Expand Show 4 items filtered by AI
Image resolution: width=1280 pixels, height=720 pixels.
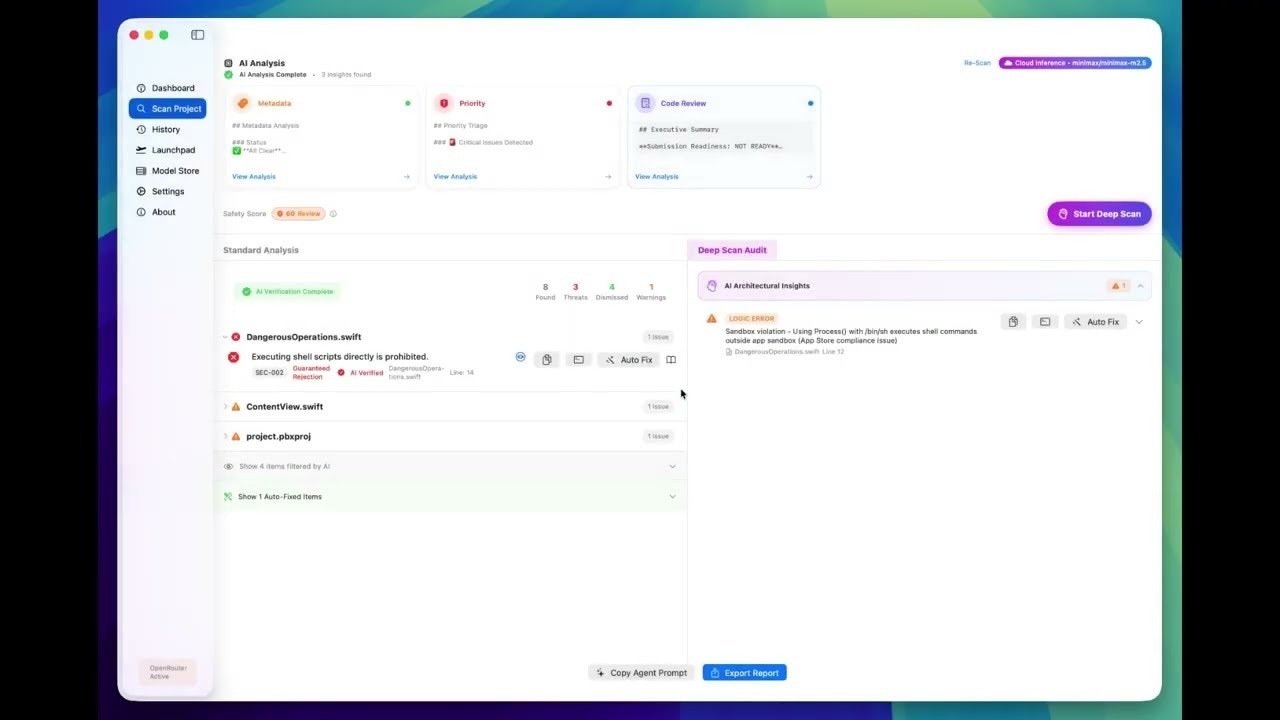(450, 466)
